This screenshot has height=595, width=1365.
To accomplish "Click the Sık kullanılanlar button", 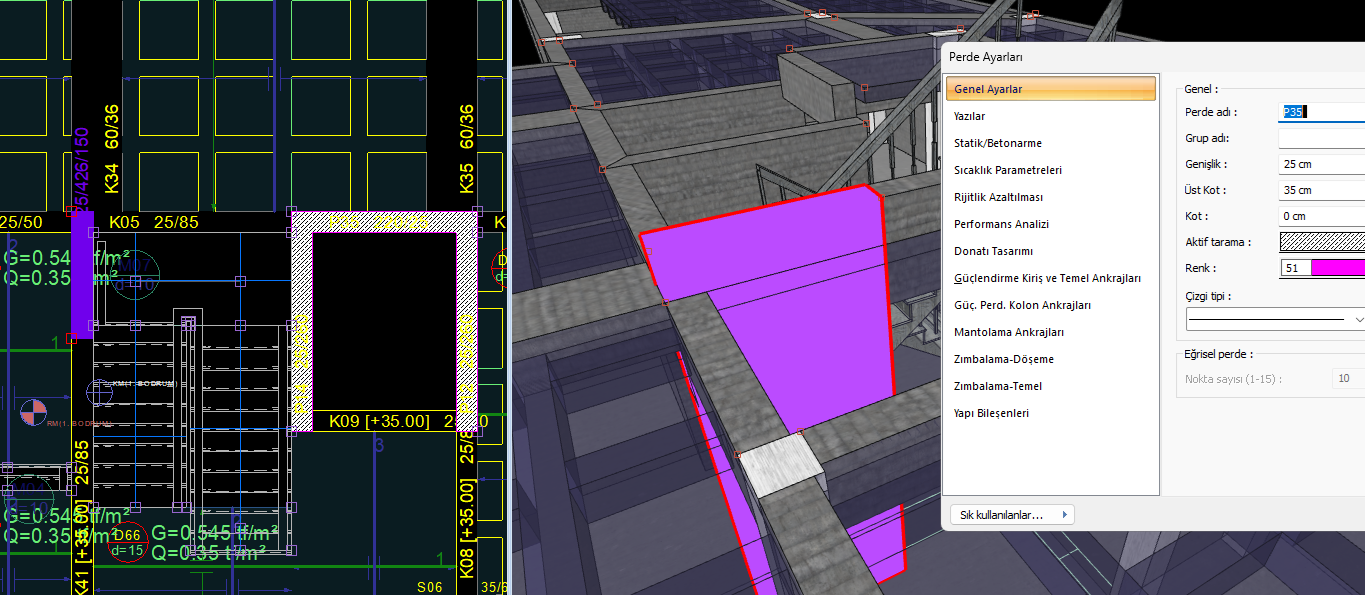I will 1011,515.
